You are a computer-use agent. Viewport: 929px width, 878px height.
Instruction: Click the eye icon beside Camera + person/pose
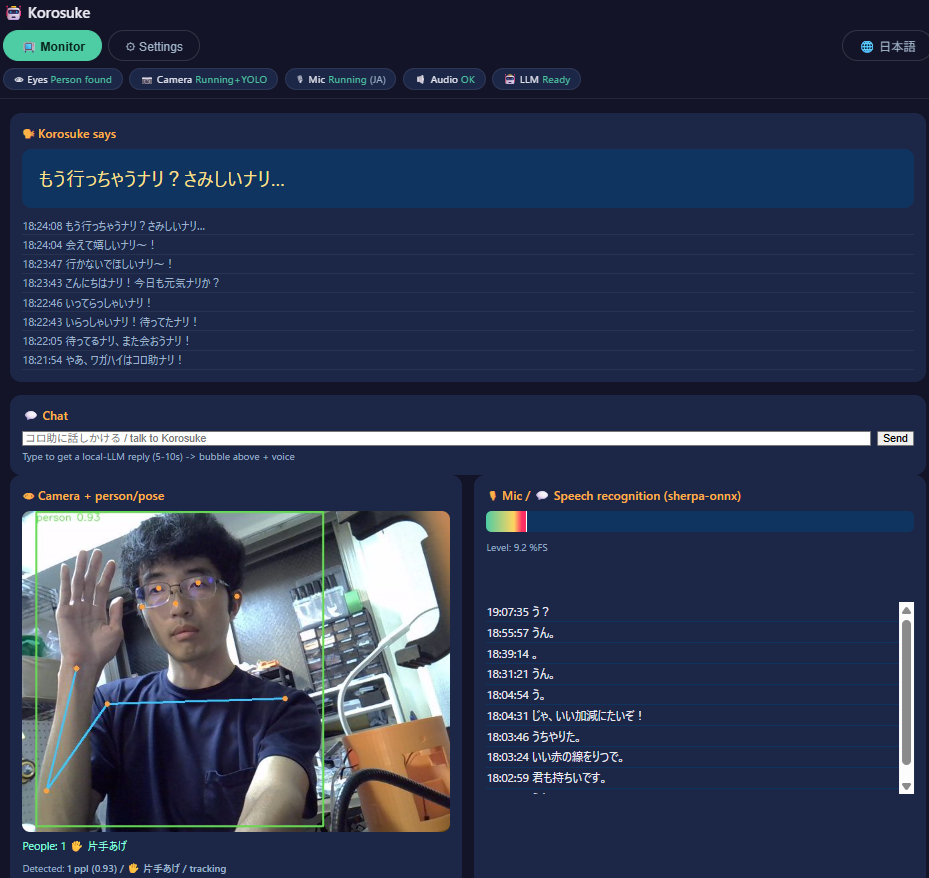pos(28,496)
